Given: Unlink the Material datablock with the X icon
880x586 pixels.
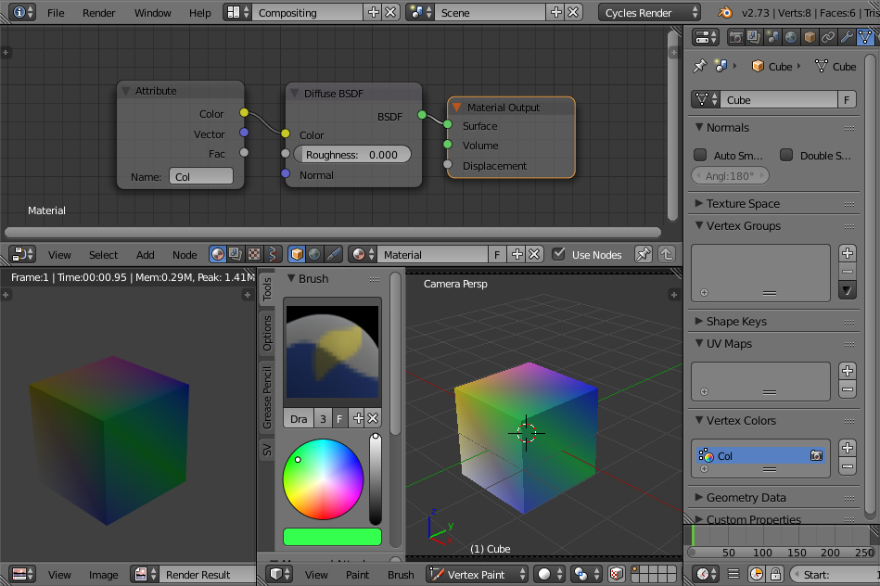Looking at the screenshot, I should tap(534, 255).
